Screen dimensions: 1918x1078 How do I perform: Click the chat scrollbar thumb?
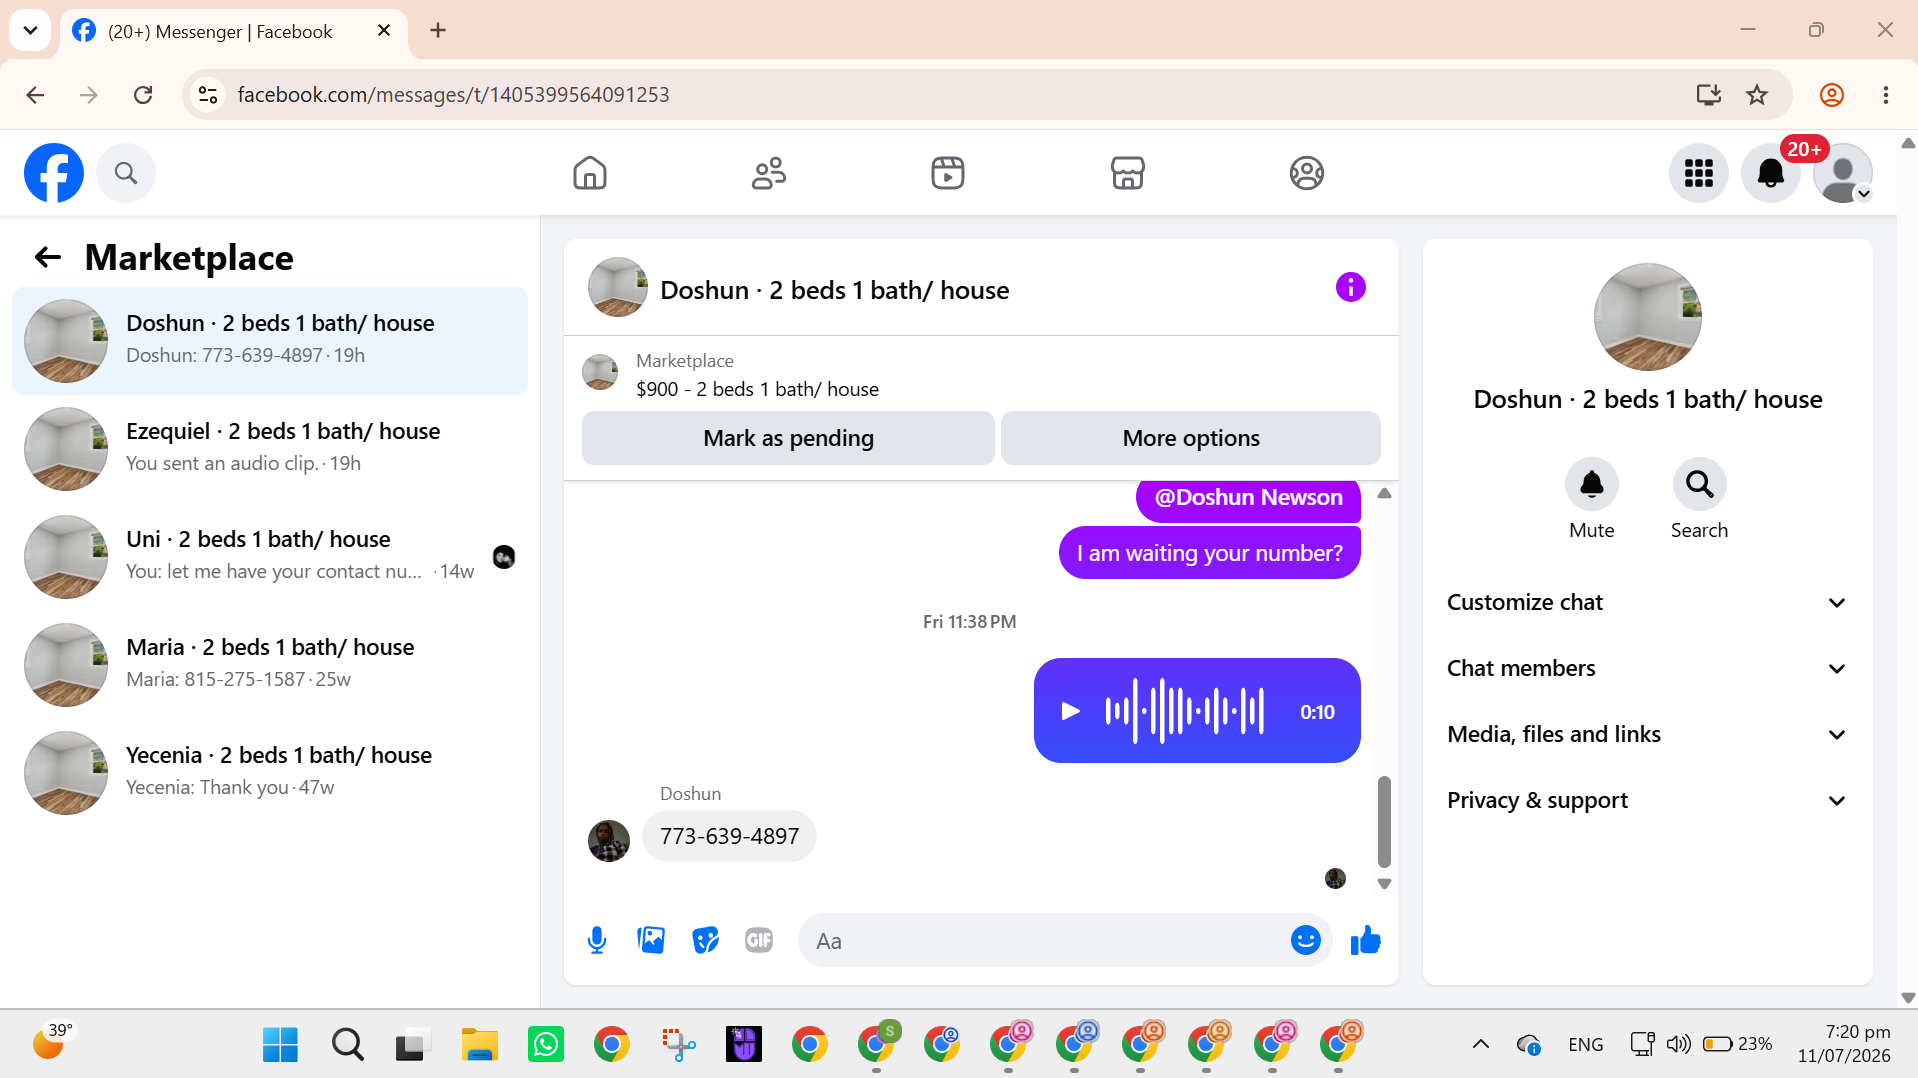tap(1384, 822)
